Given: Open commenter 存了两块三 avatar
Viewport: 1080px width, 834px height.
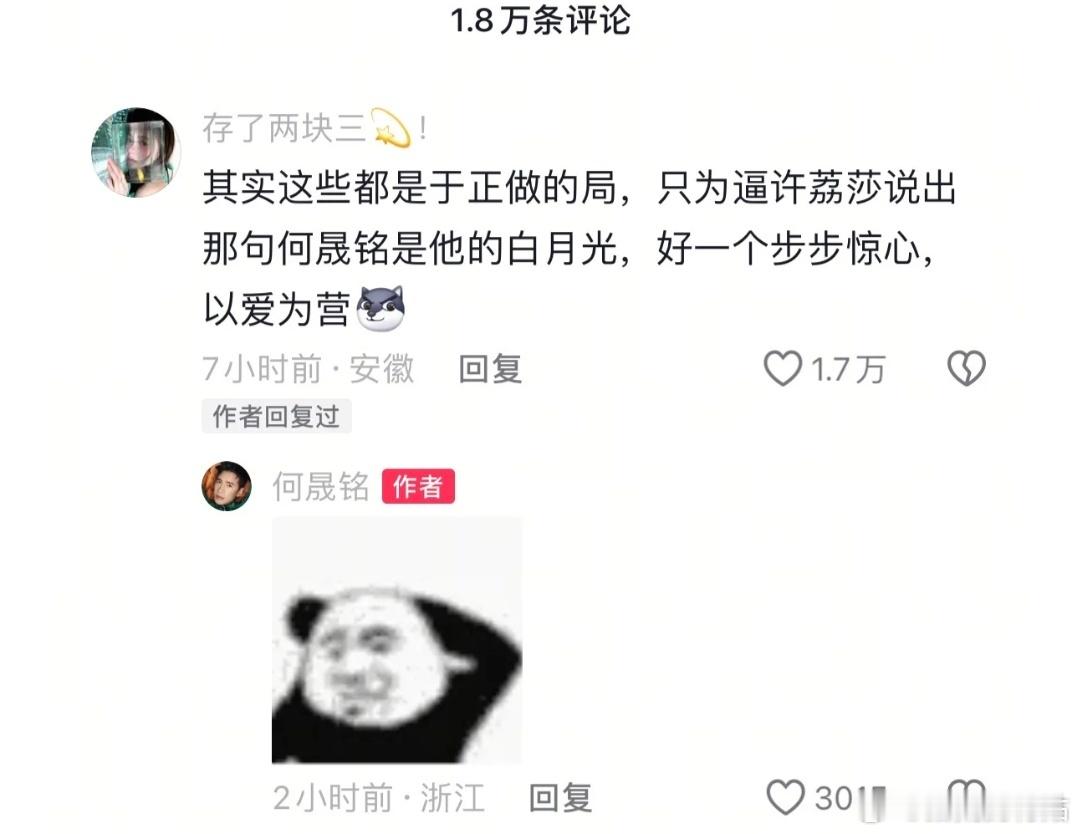Looking at the screenshot, I should [x=136, y=152].
